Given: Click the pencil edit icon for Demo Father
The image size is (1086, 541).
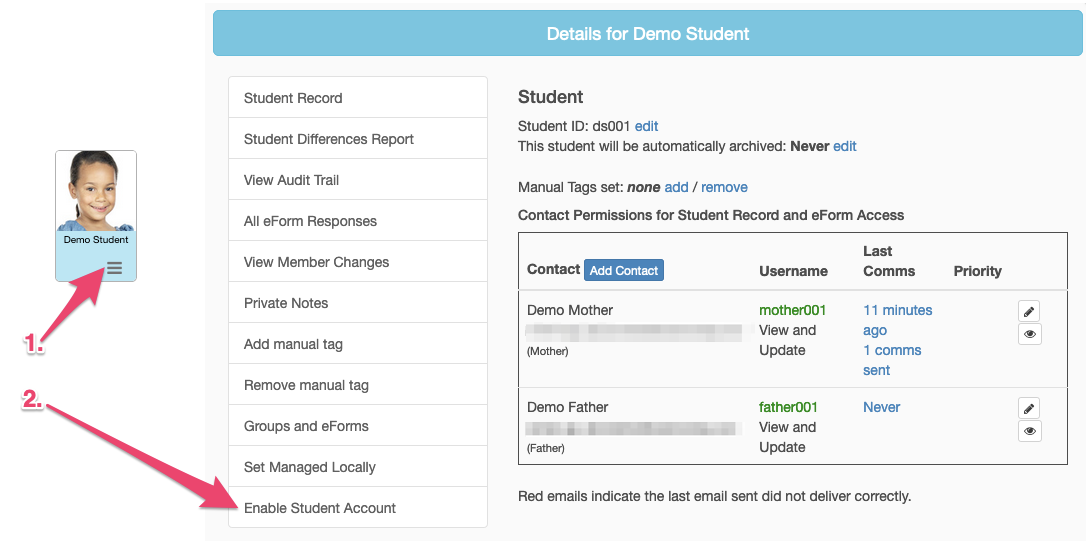Looking at the screenshot, I should [x=1029, y=408].
